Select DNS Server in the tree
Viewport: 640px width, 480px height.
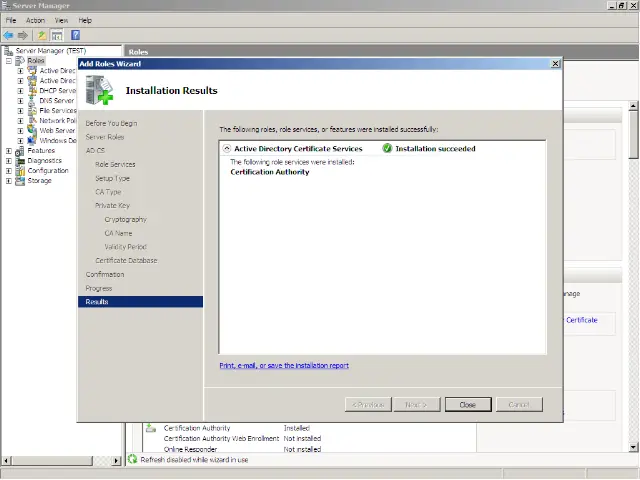coord(57,100)
